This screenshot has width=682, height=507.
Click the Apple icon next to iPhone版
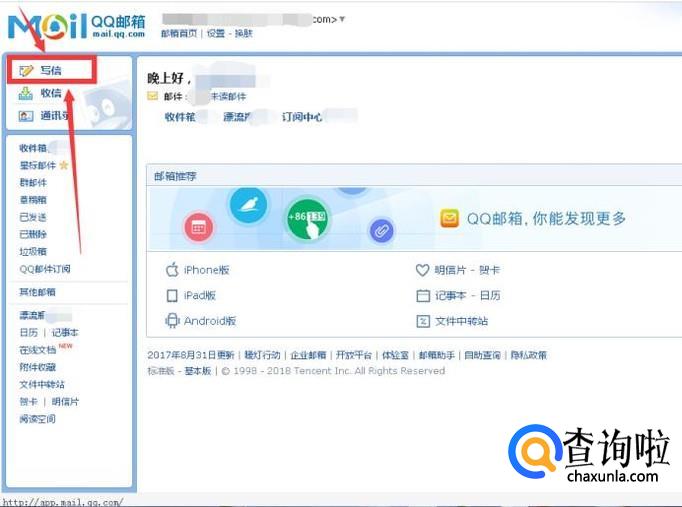[172, 270]
